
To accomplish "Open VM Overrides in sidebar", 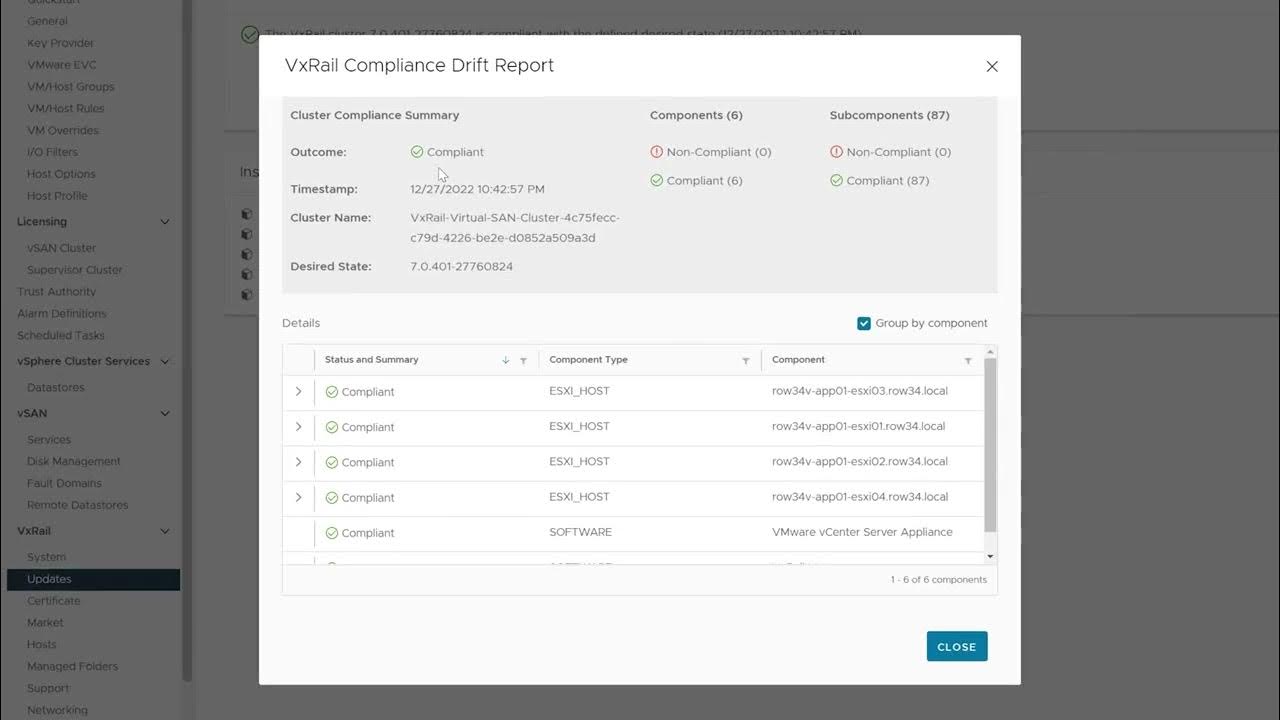I will pyautogui.click(x=63, y=130).
